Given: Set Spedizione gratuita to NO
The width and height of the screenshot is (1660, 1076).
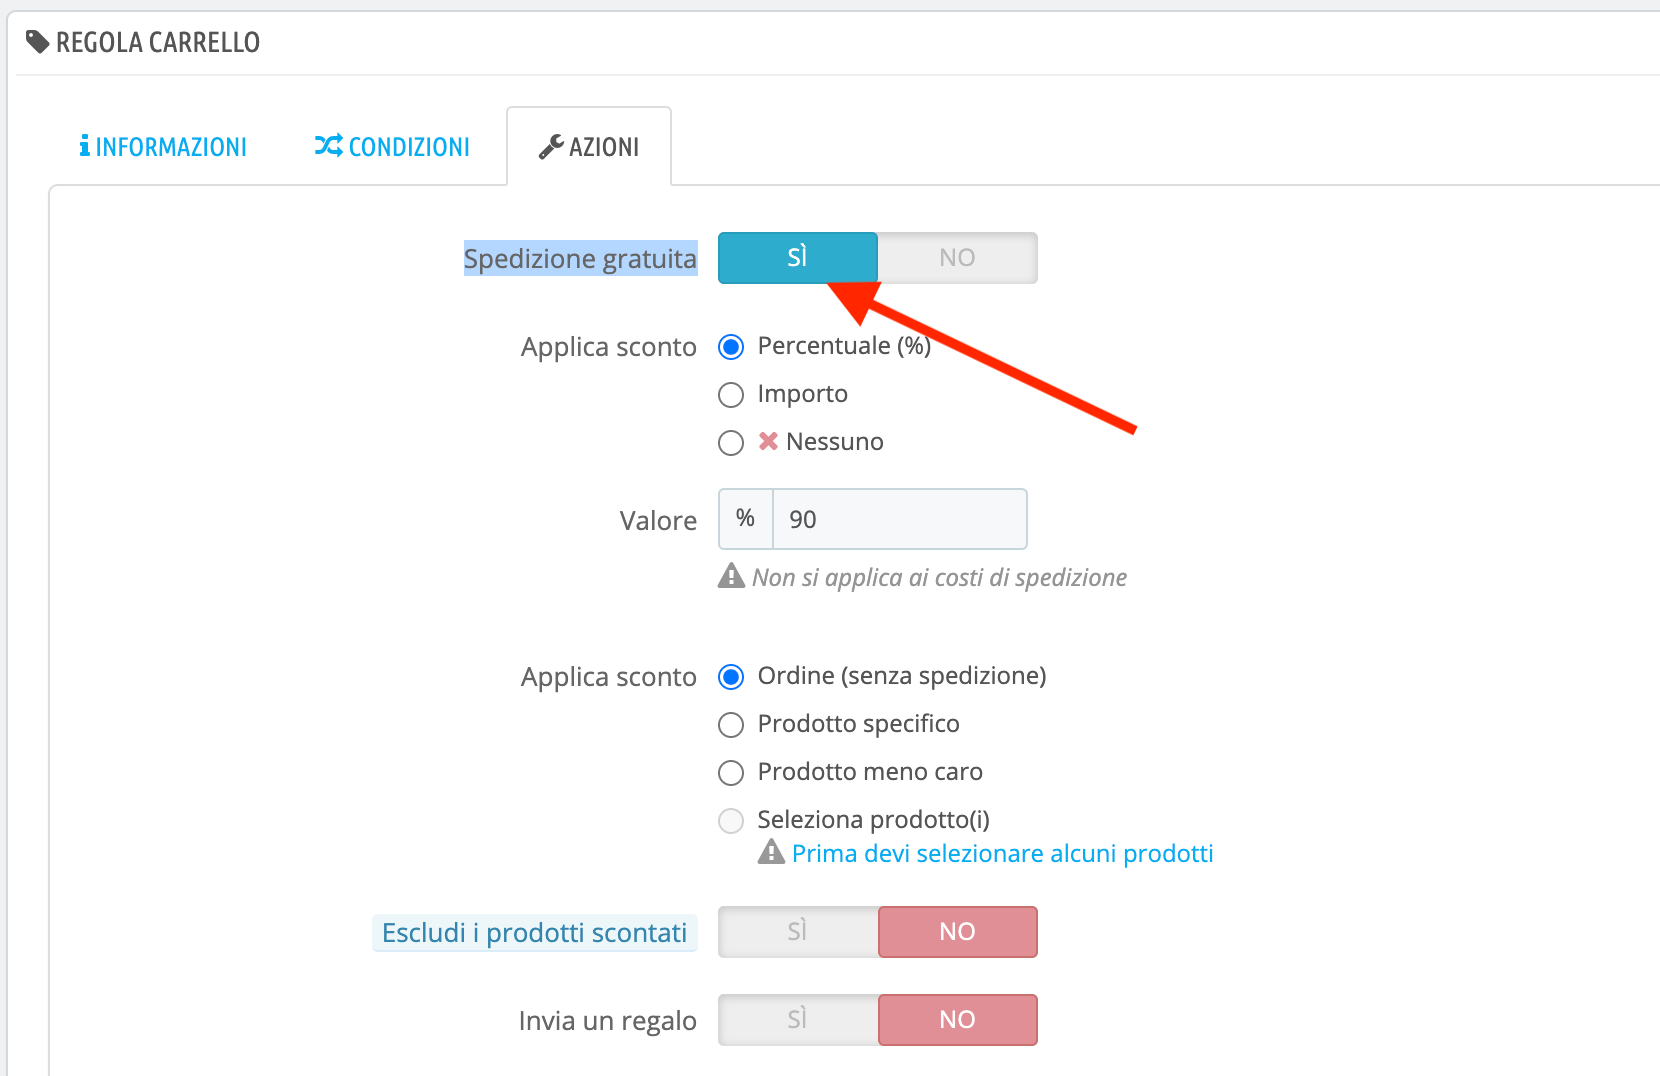Looking at the screenshot, I should click(x=957, y=258).
